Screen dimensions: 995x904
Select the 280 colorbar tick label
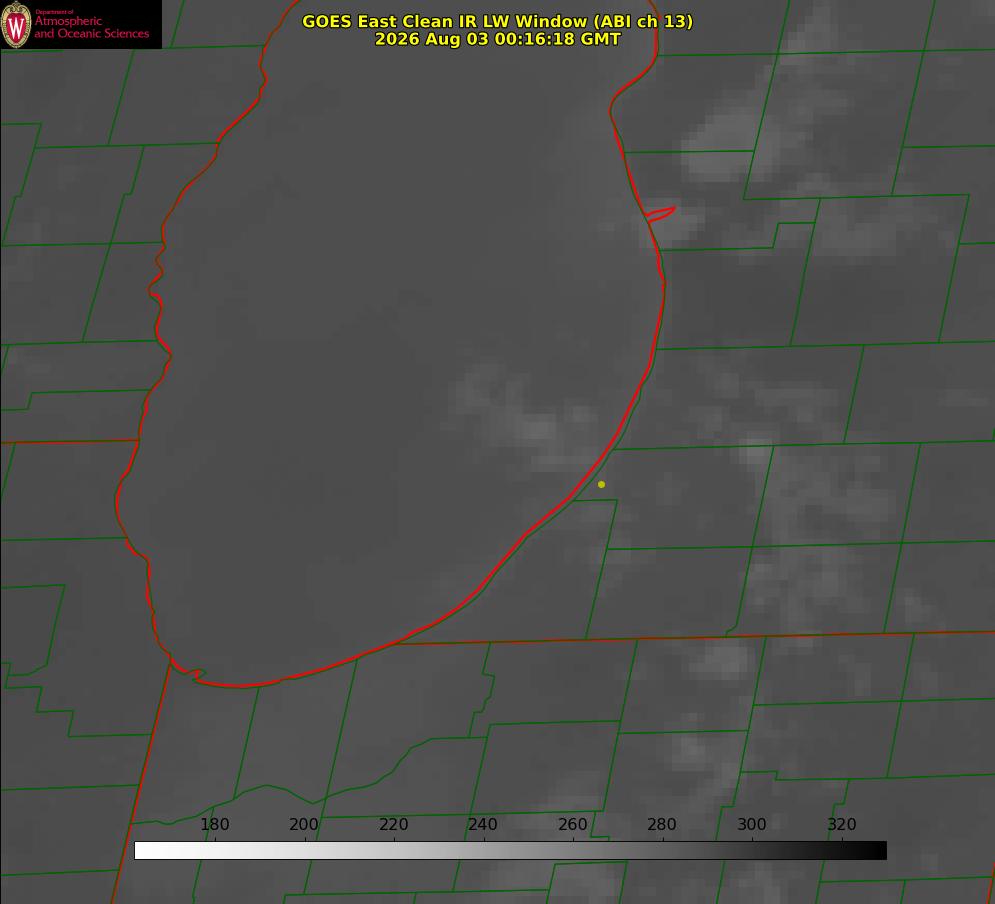[662, 824]
